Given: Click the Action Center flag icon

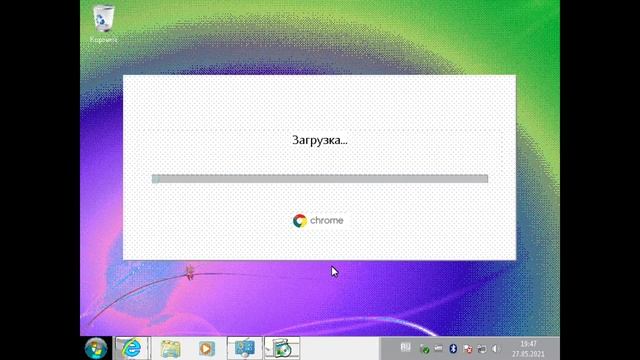Looking at the screenshot, I should [468, 349].
